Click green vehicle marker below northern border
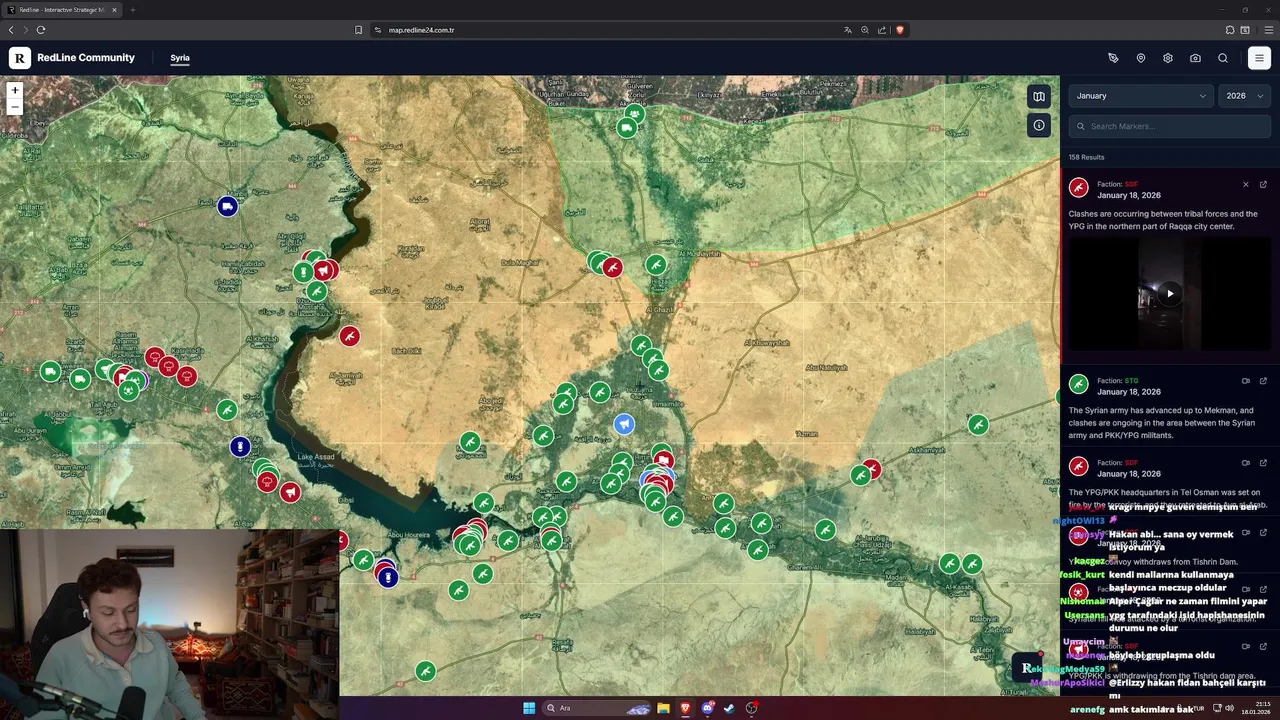The height and width of the screenshot is (720, 1280). [x=627, y=128]
